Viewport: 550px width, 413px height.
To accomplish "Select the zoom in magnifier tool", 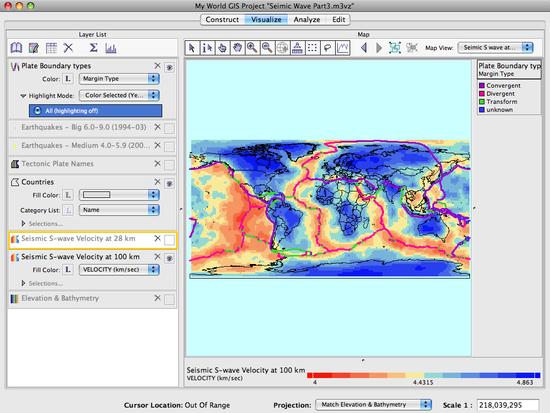I will (x=252, y=47).
